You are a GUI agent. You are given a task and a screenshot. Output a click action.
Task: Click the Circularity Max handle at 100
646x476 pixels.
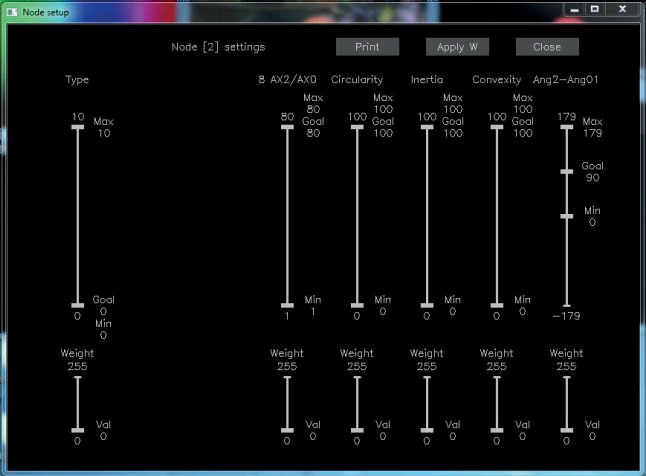click(x=357, y=127)
